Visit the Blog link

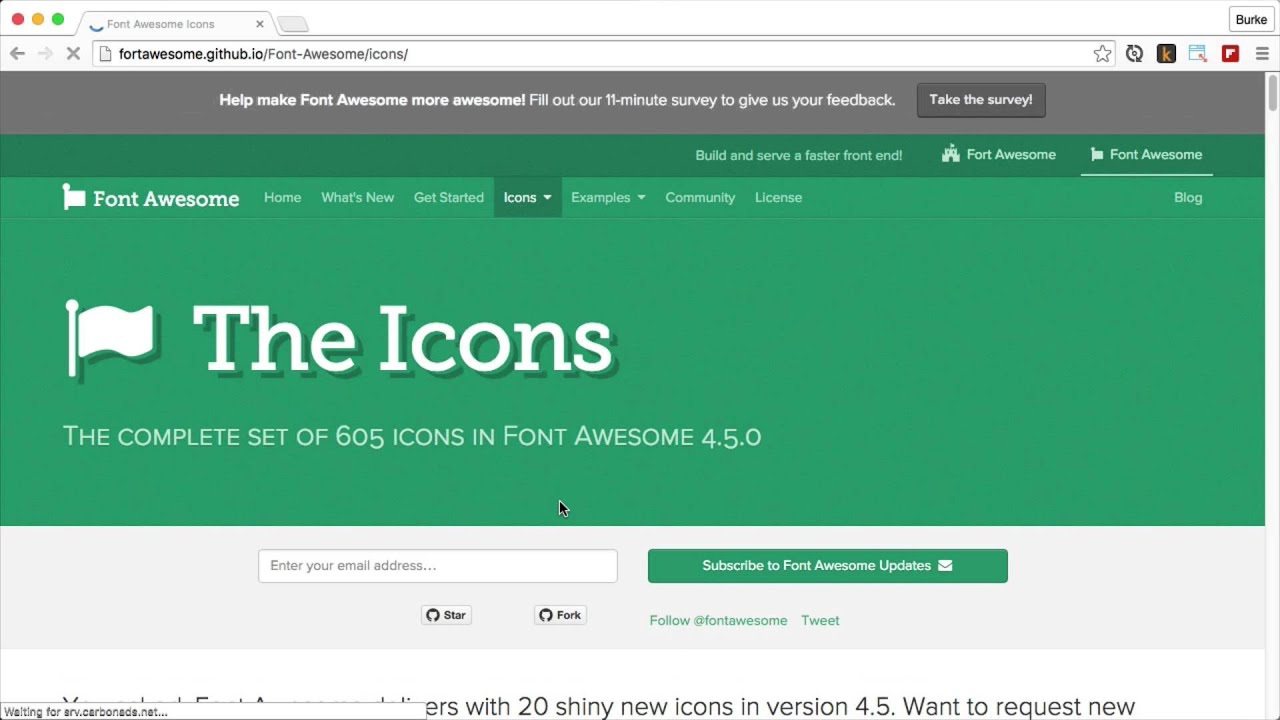click(x=1188, y=198)
